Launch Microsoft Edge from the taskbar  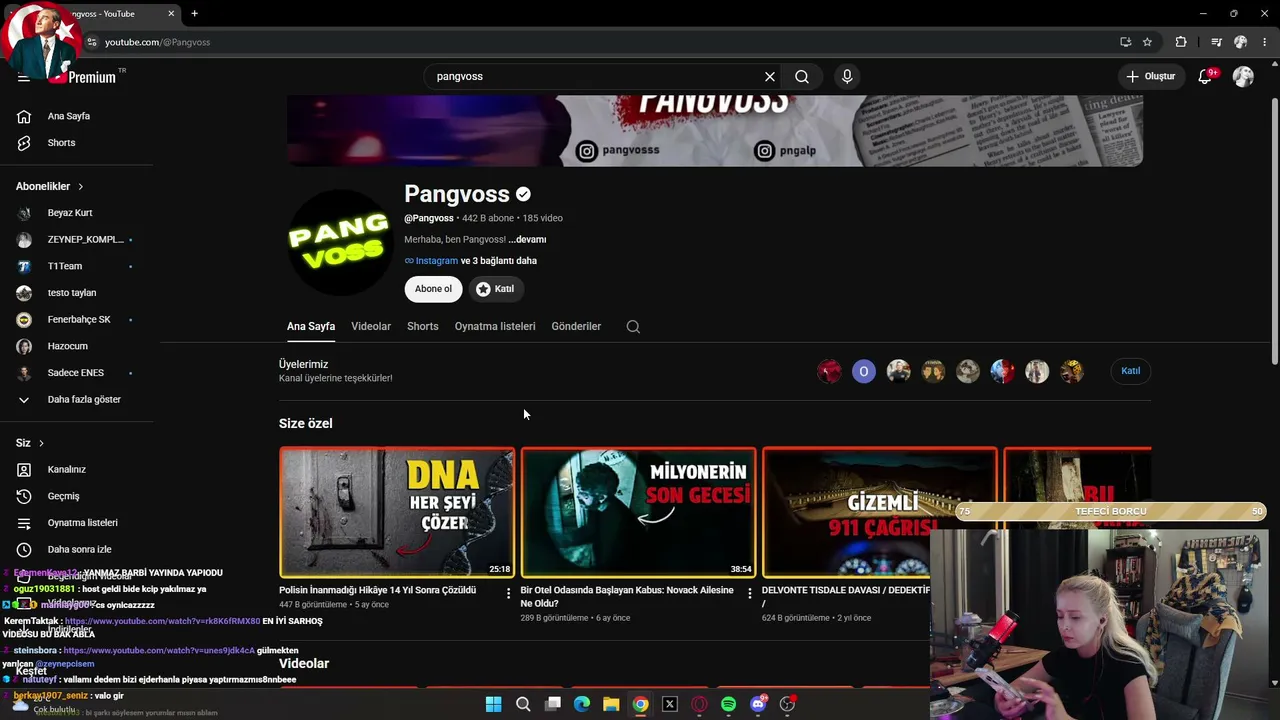(x=582, y=704)
